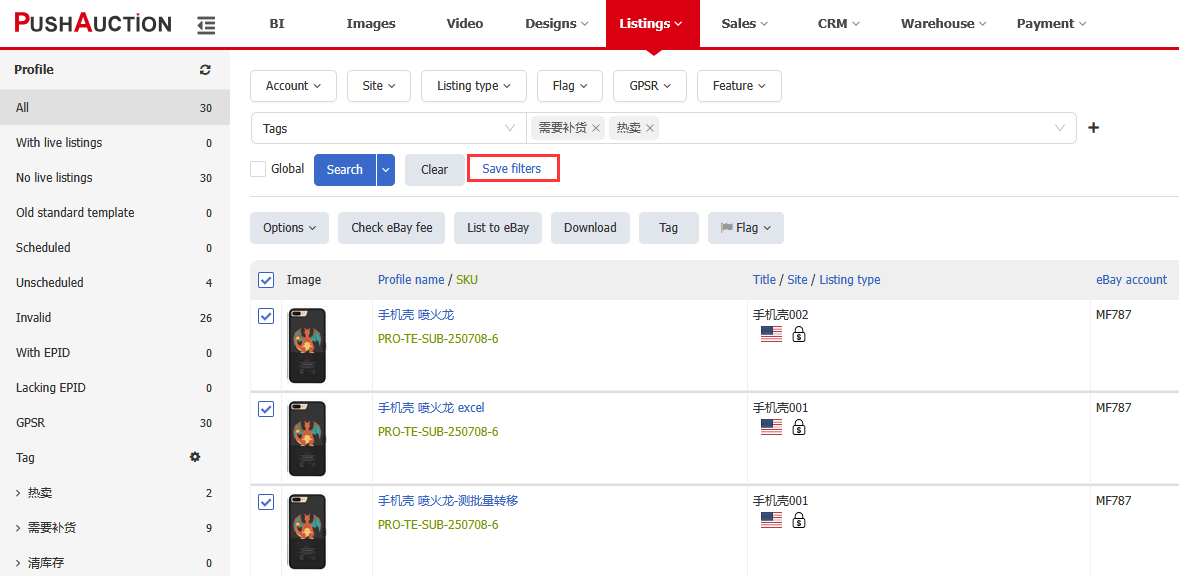Open Tag settings via the gear icon
Screen dimensions: 1179x576
(195, 456)
